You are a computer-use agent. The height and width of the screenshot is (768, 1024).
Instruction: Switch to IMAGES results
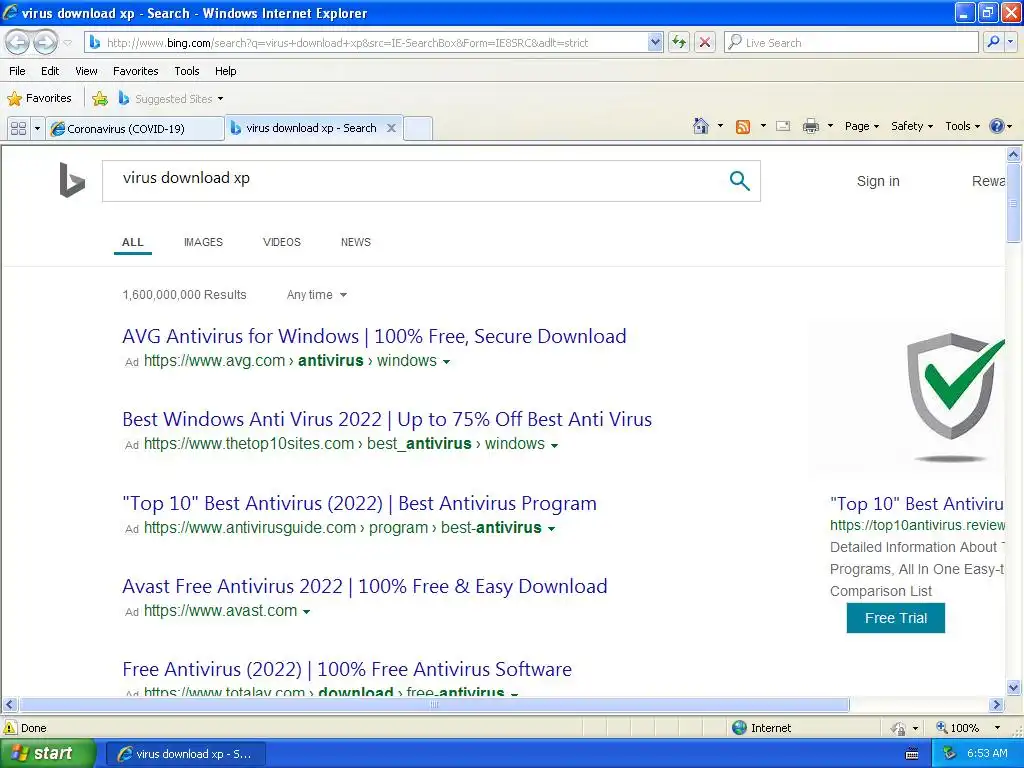[203, 242]
